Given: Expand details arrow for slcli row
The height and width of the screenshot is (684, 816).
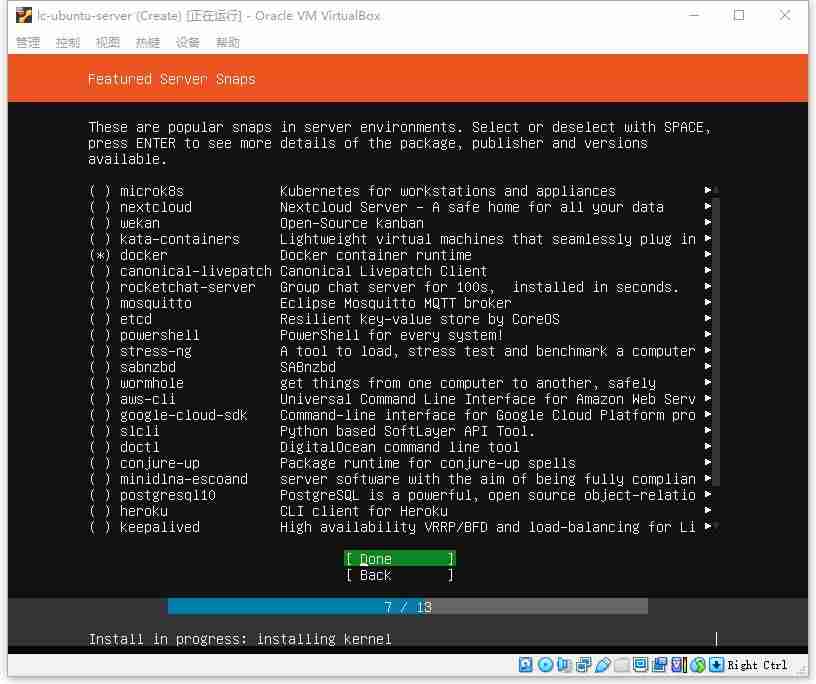Looking at the screenshot, I should point(707,431).
